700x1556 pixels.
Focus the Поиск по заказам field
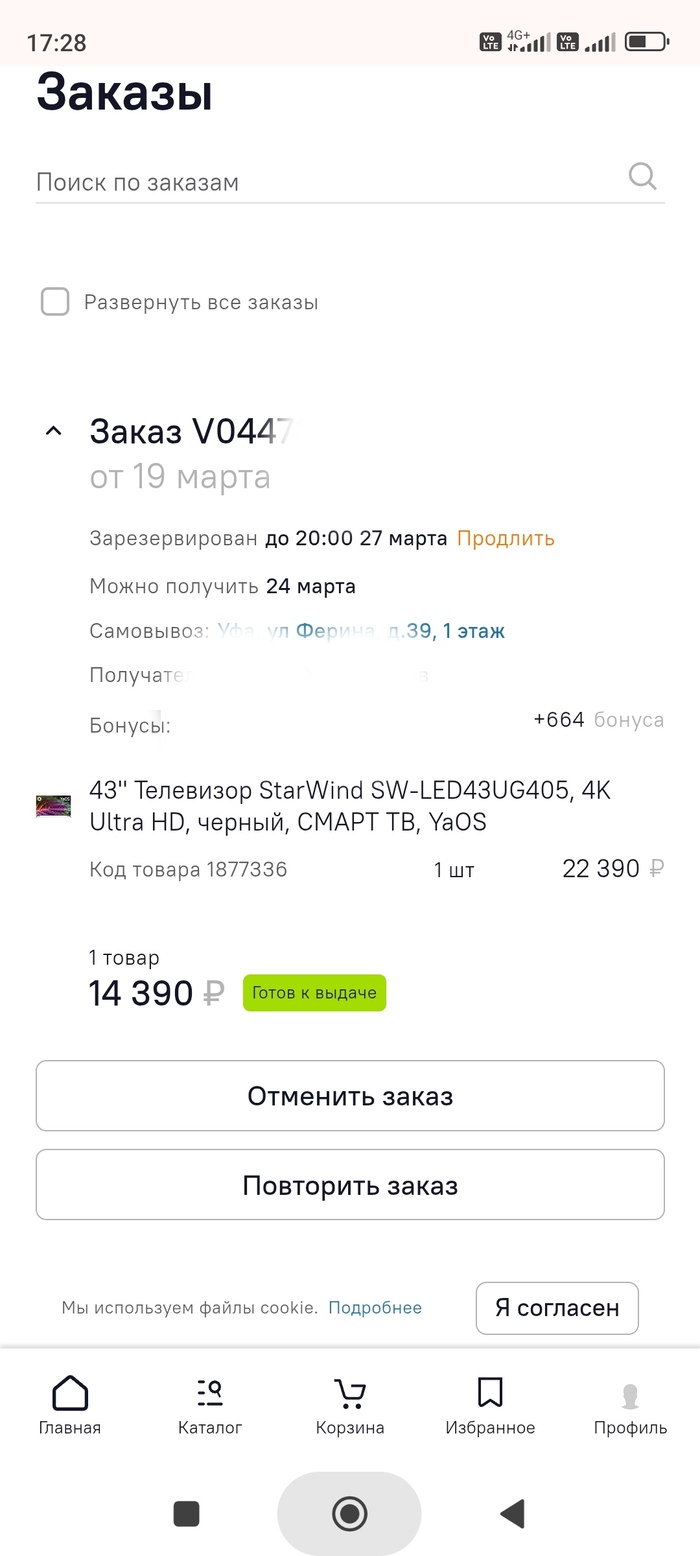[x=320, y=182]
